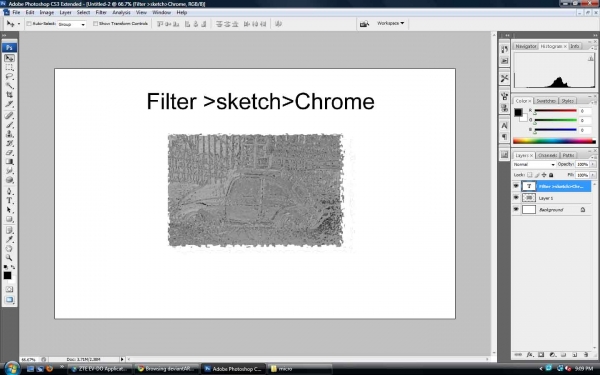Open the micro folder in the taskbar
The width and height of the screenshot is (600, 375).
(x=300, y=369)
